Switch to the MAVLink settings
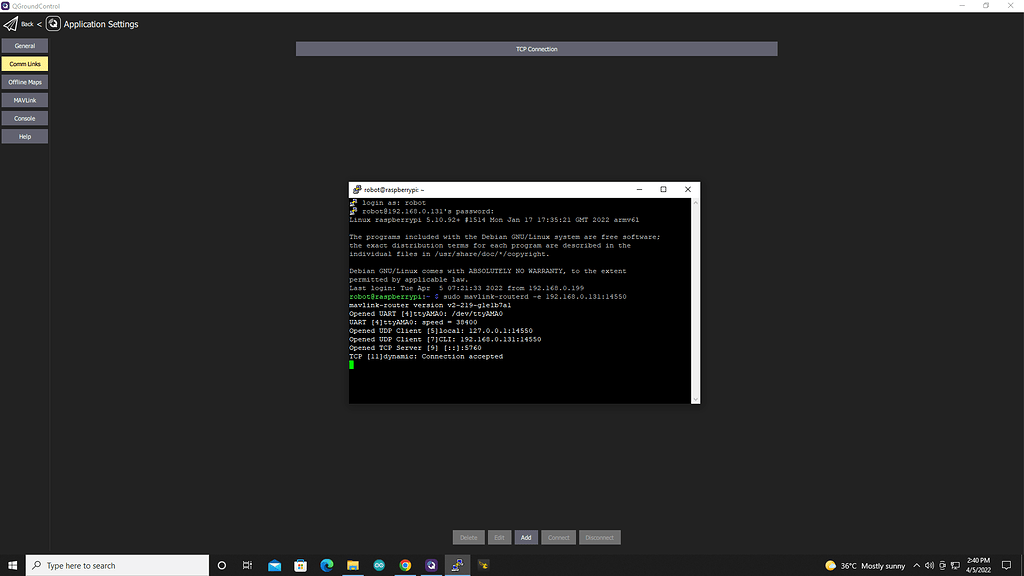1024x576 pixels. 25,100
